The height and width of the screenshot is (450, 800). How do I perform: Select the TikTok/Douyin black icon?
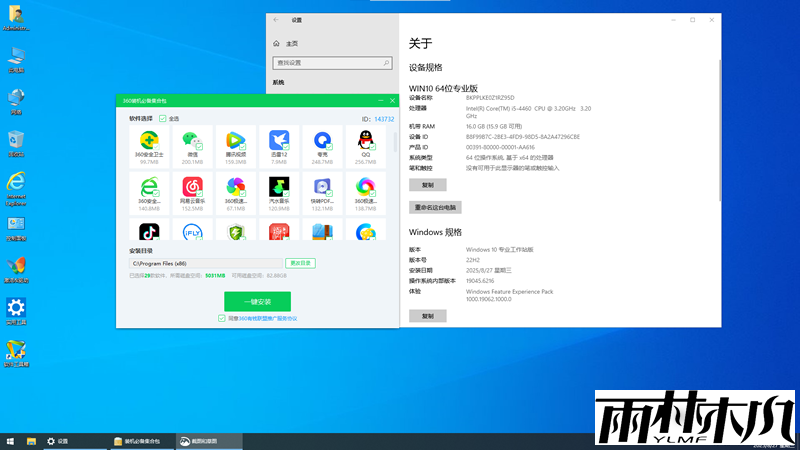point(149,232)
